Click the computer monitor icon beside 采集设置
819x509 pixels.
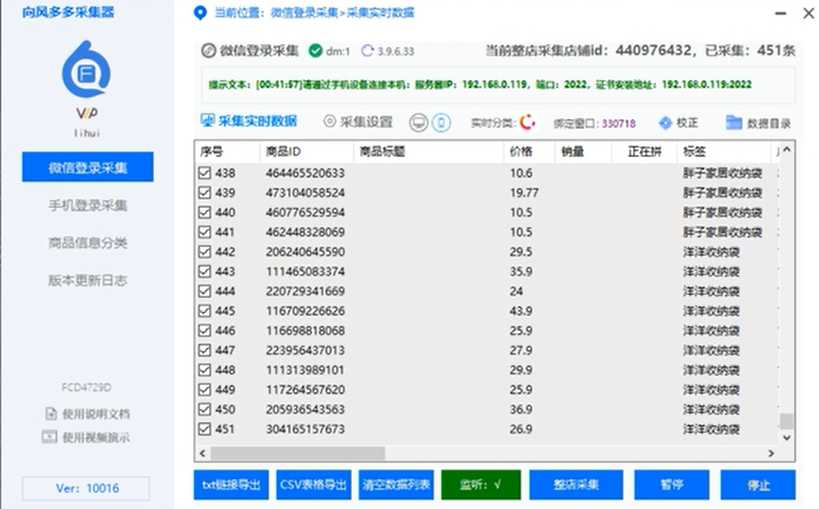tap(418, 123)
